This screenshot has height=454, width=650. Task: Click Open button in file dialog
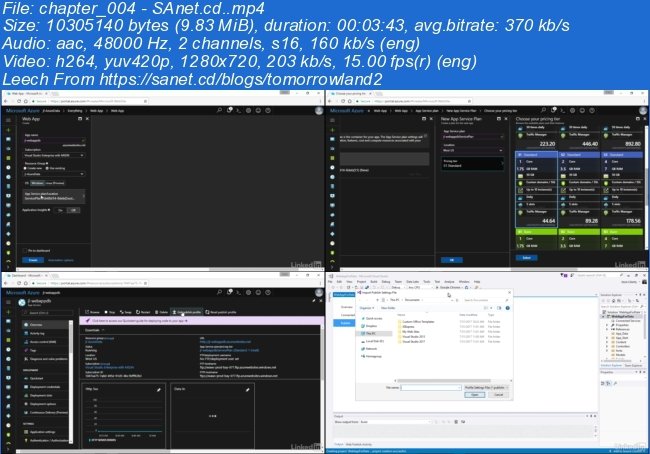475,395
